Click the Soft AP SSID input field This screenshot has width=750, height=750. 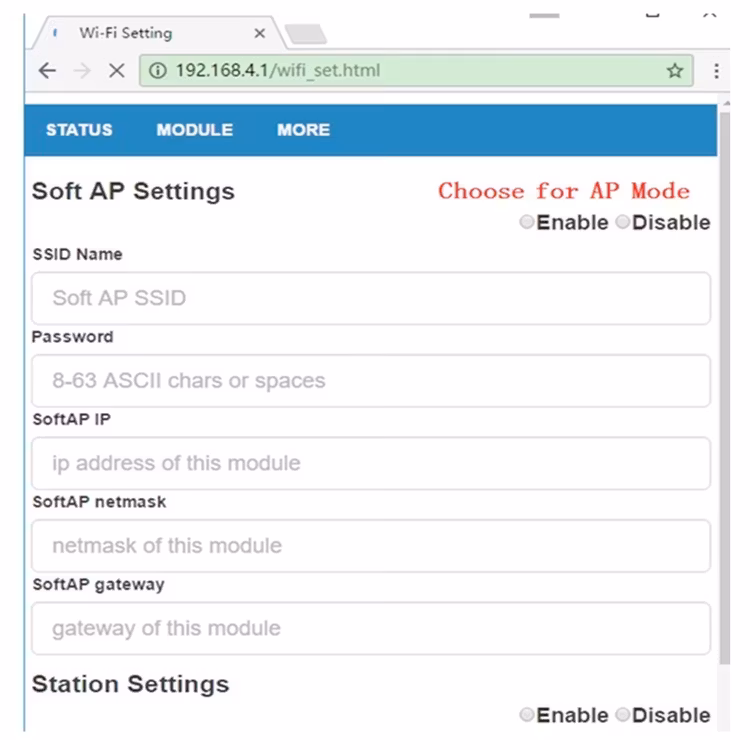tap(371, 298)
